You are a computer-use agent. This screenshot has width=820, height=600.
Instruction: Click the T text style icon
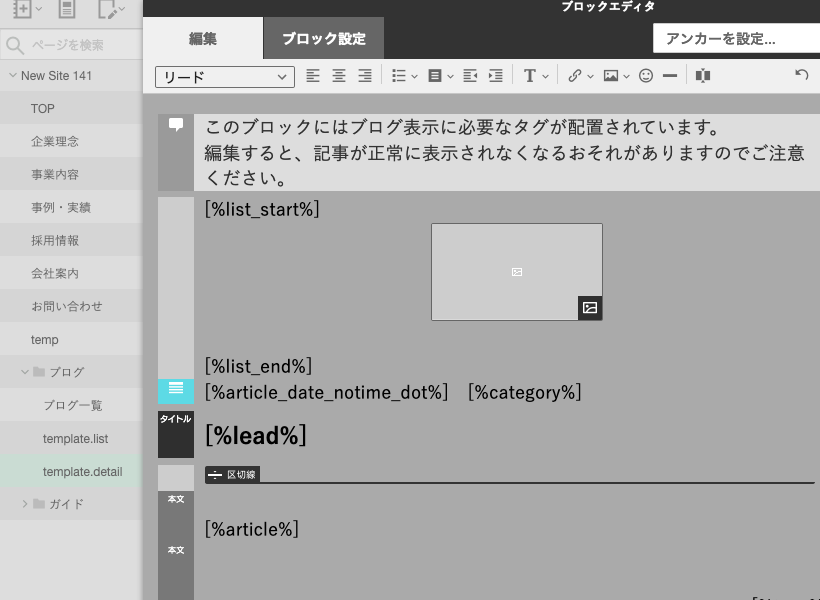pyautogui.click(x=530, y=76)
